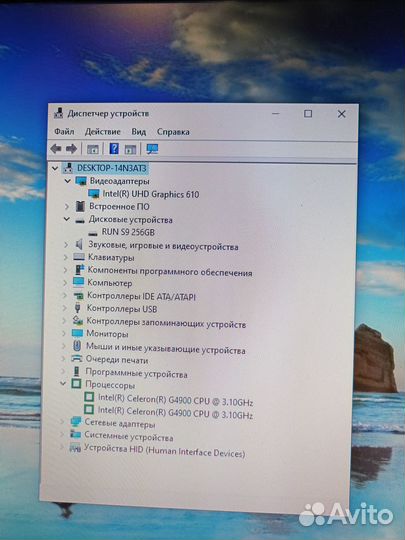Screen dimensions: 405x540
Task: Click the RUN S9 256GB disk icon
Action: (93, 233)
